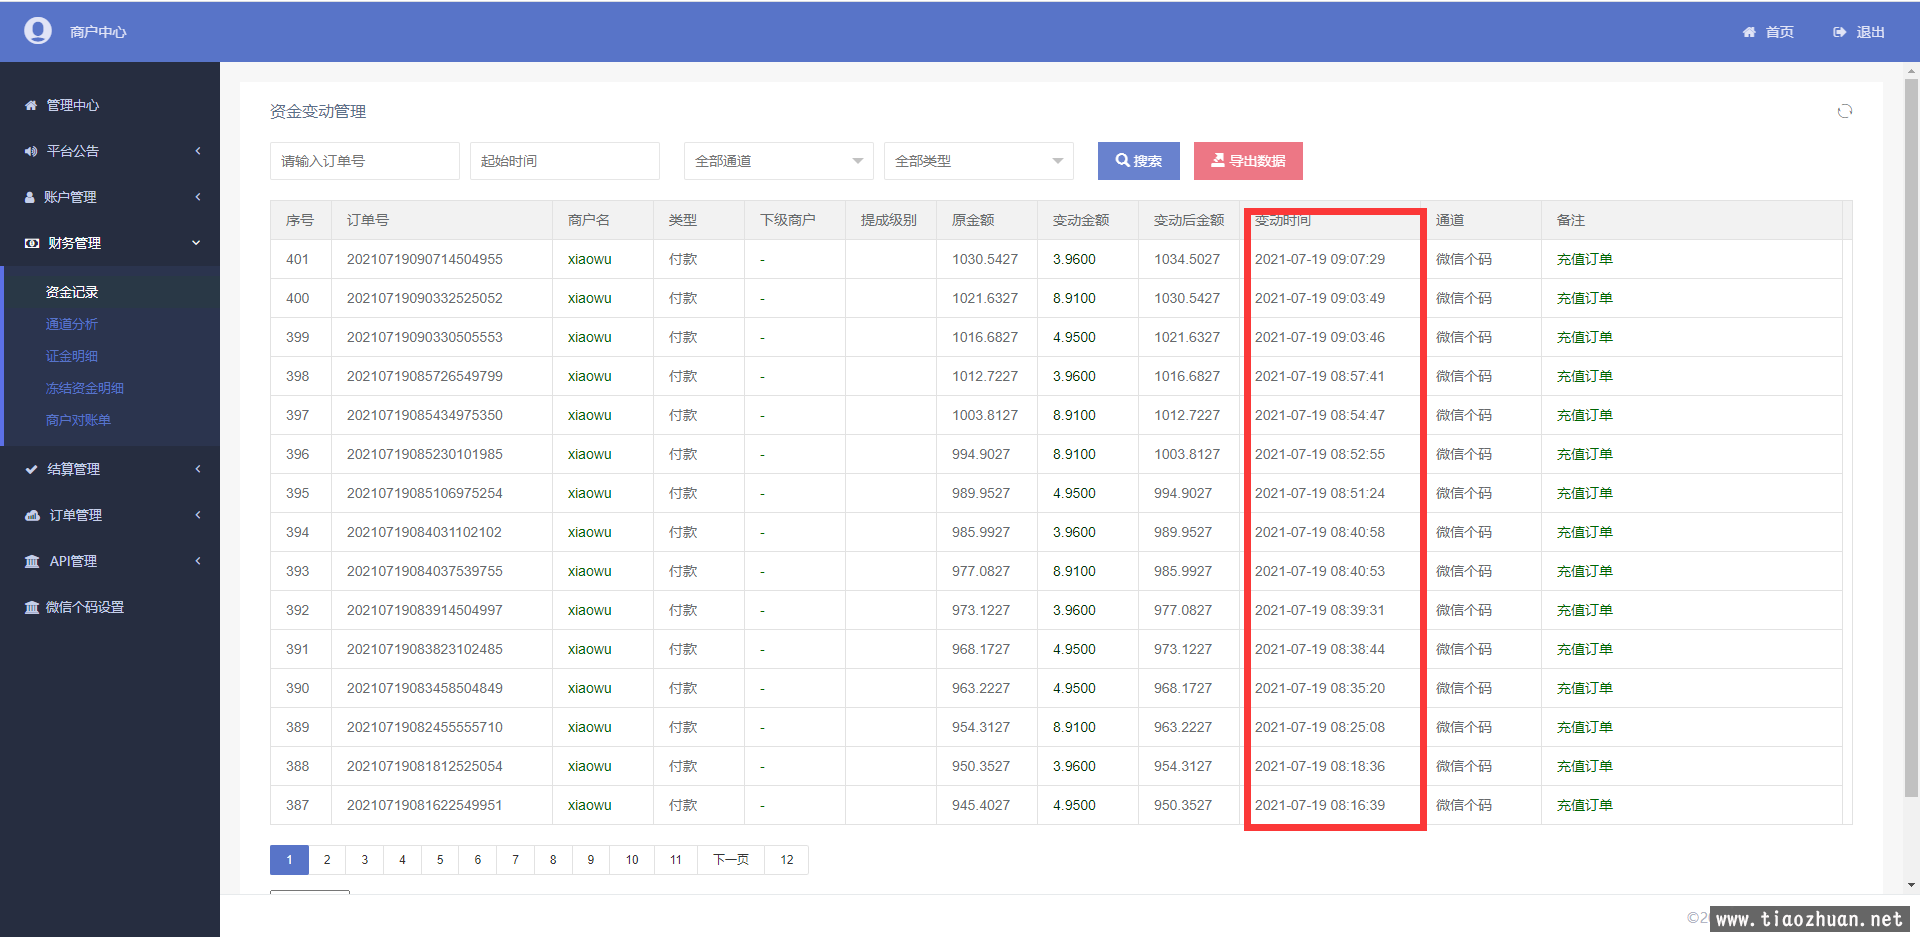Click the person icon next to 账户管理
Image resolution: width=1920 pixels, height=937 pixels.
(x=30, y=197)
